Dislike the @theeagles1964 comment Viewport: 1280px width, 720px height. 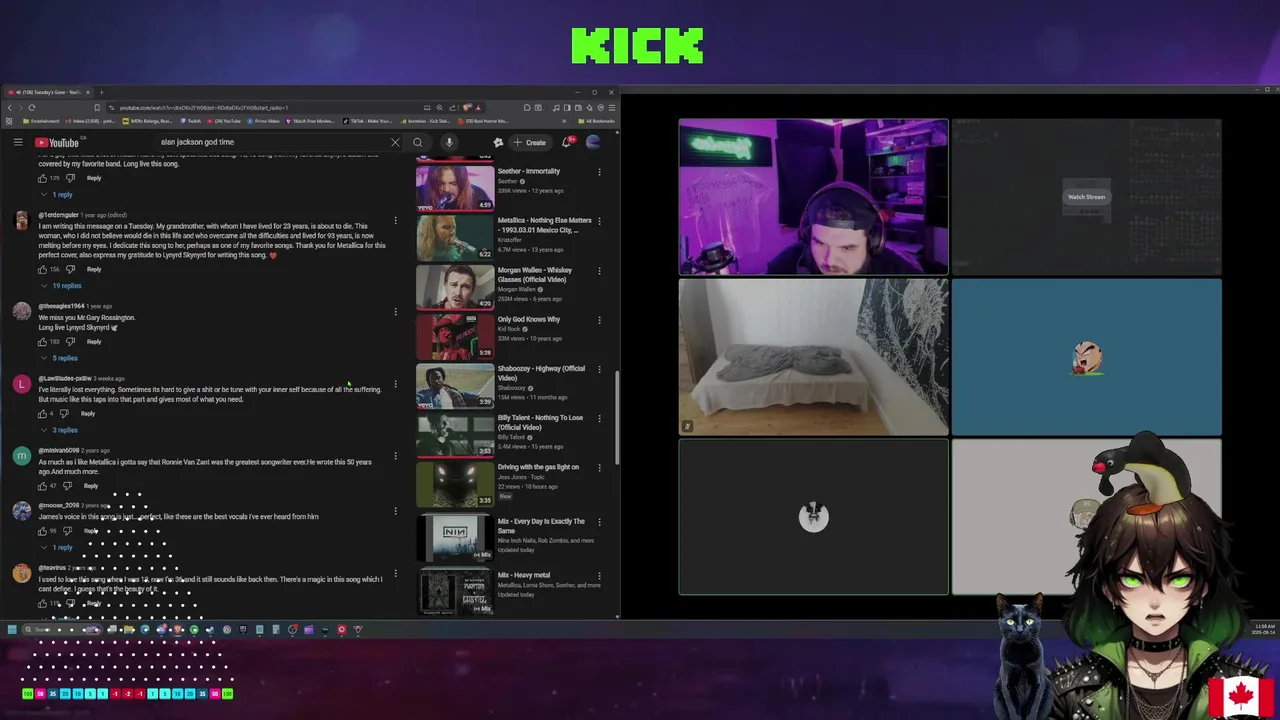pyautogui.click(x=70, y=342)
